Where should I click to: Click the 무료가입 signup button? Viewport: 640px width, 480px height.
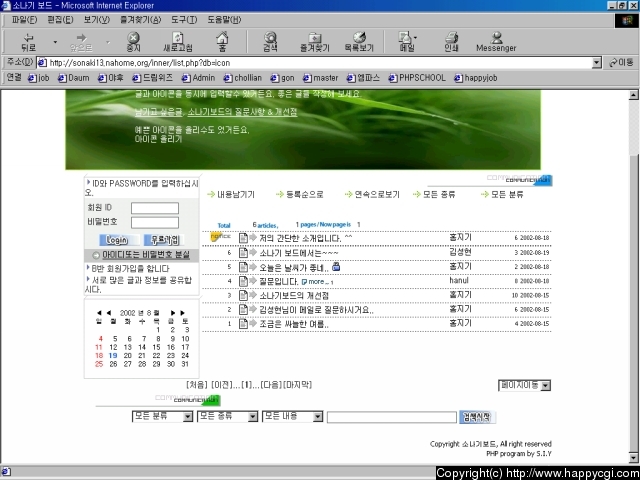pos(162,240)
